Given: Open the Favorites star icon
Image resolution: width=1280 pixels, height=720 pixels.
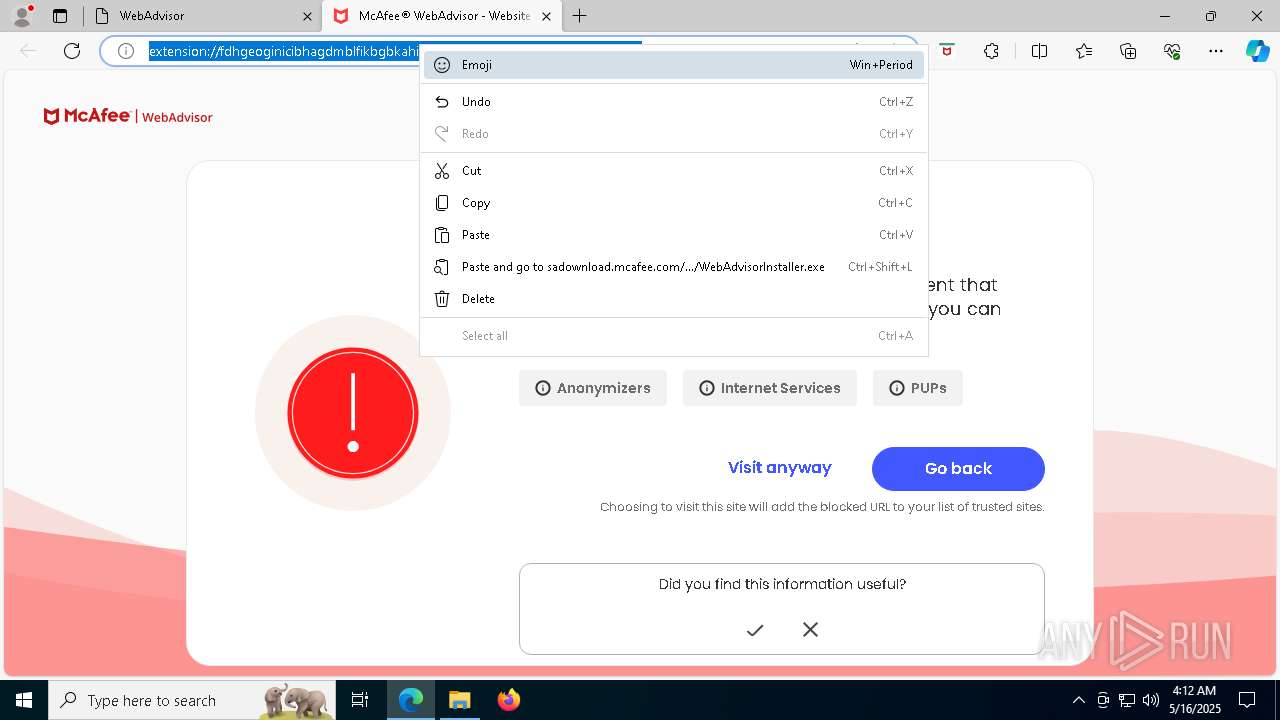Looking at the screenshot, I should 1084,51.
